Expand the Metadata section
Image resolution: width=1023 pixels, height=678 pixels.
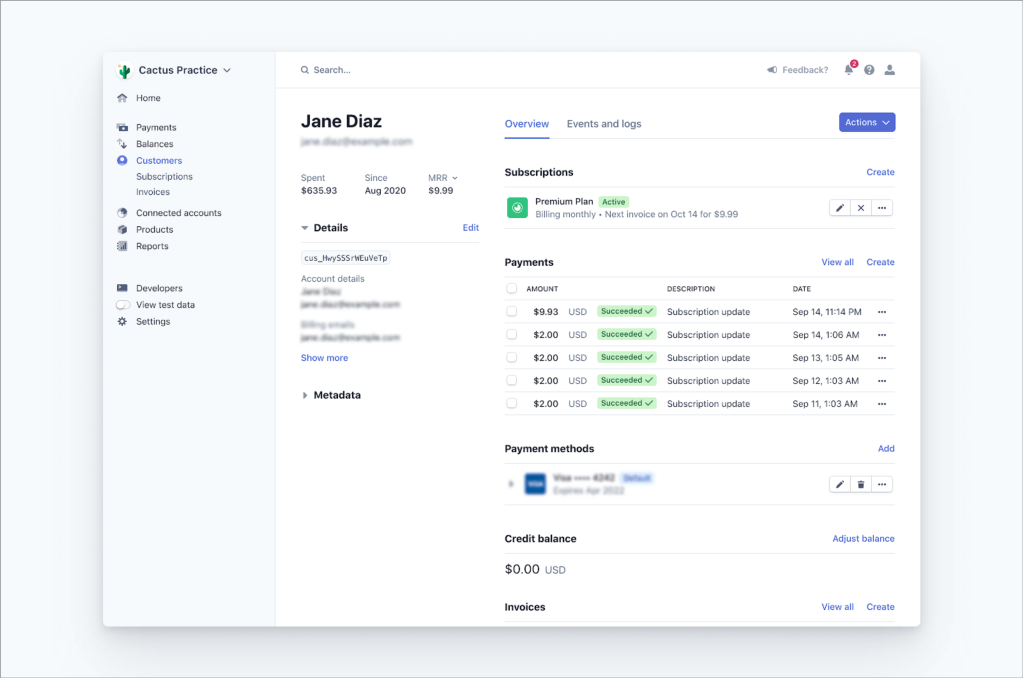(x=305, y=396)
